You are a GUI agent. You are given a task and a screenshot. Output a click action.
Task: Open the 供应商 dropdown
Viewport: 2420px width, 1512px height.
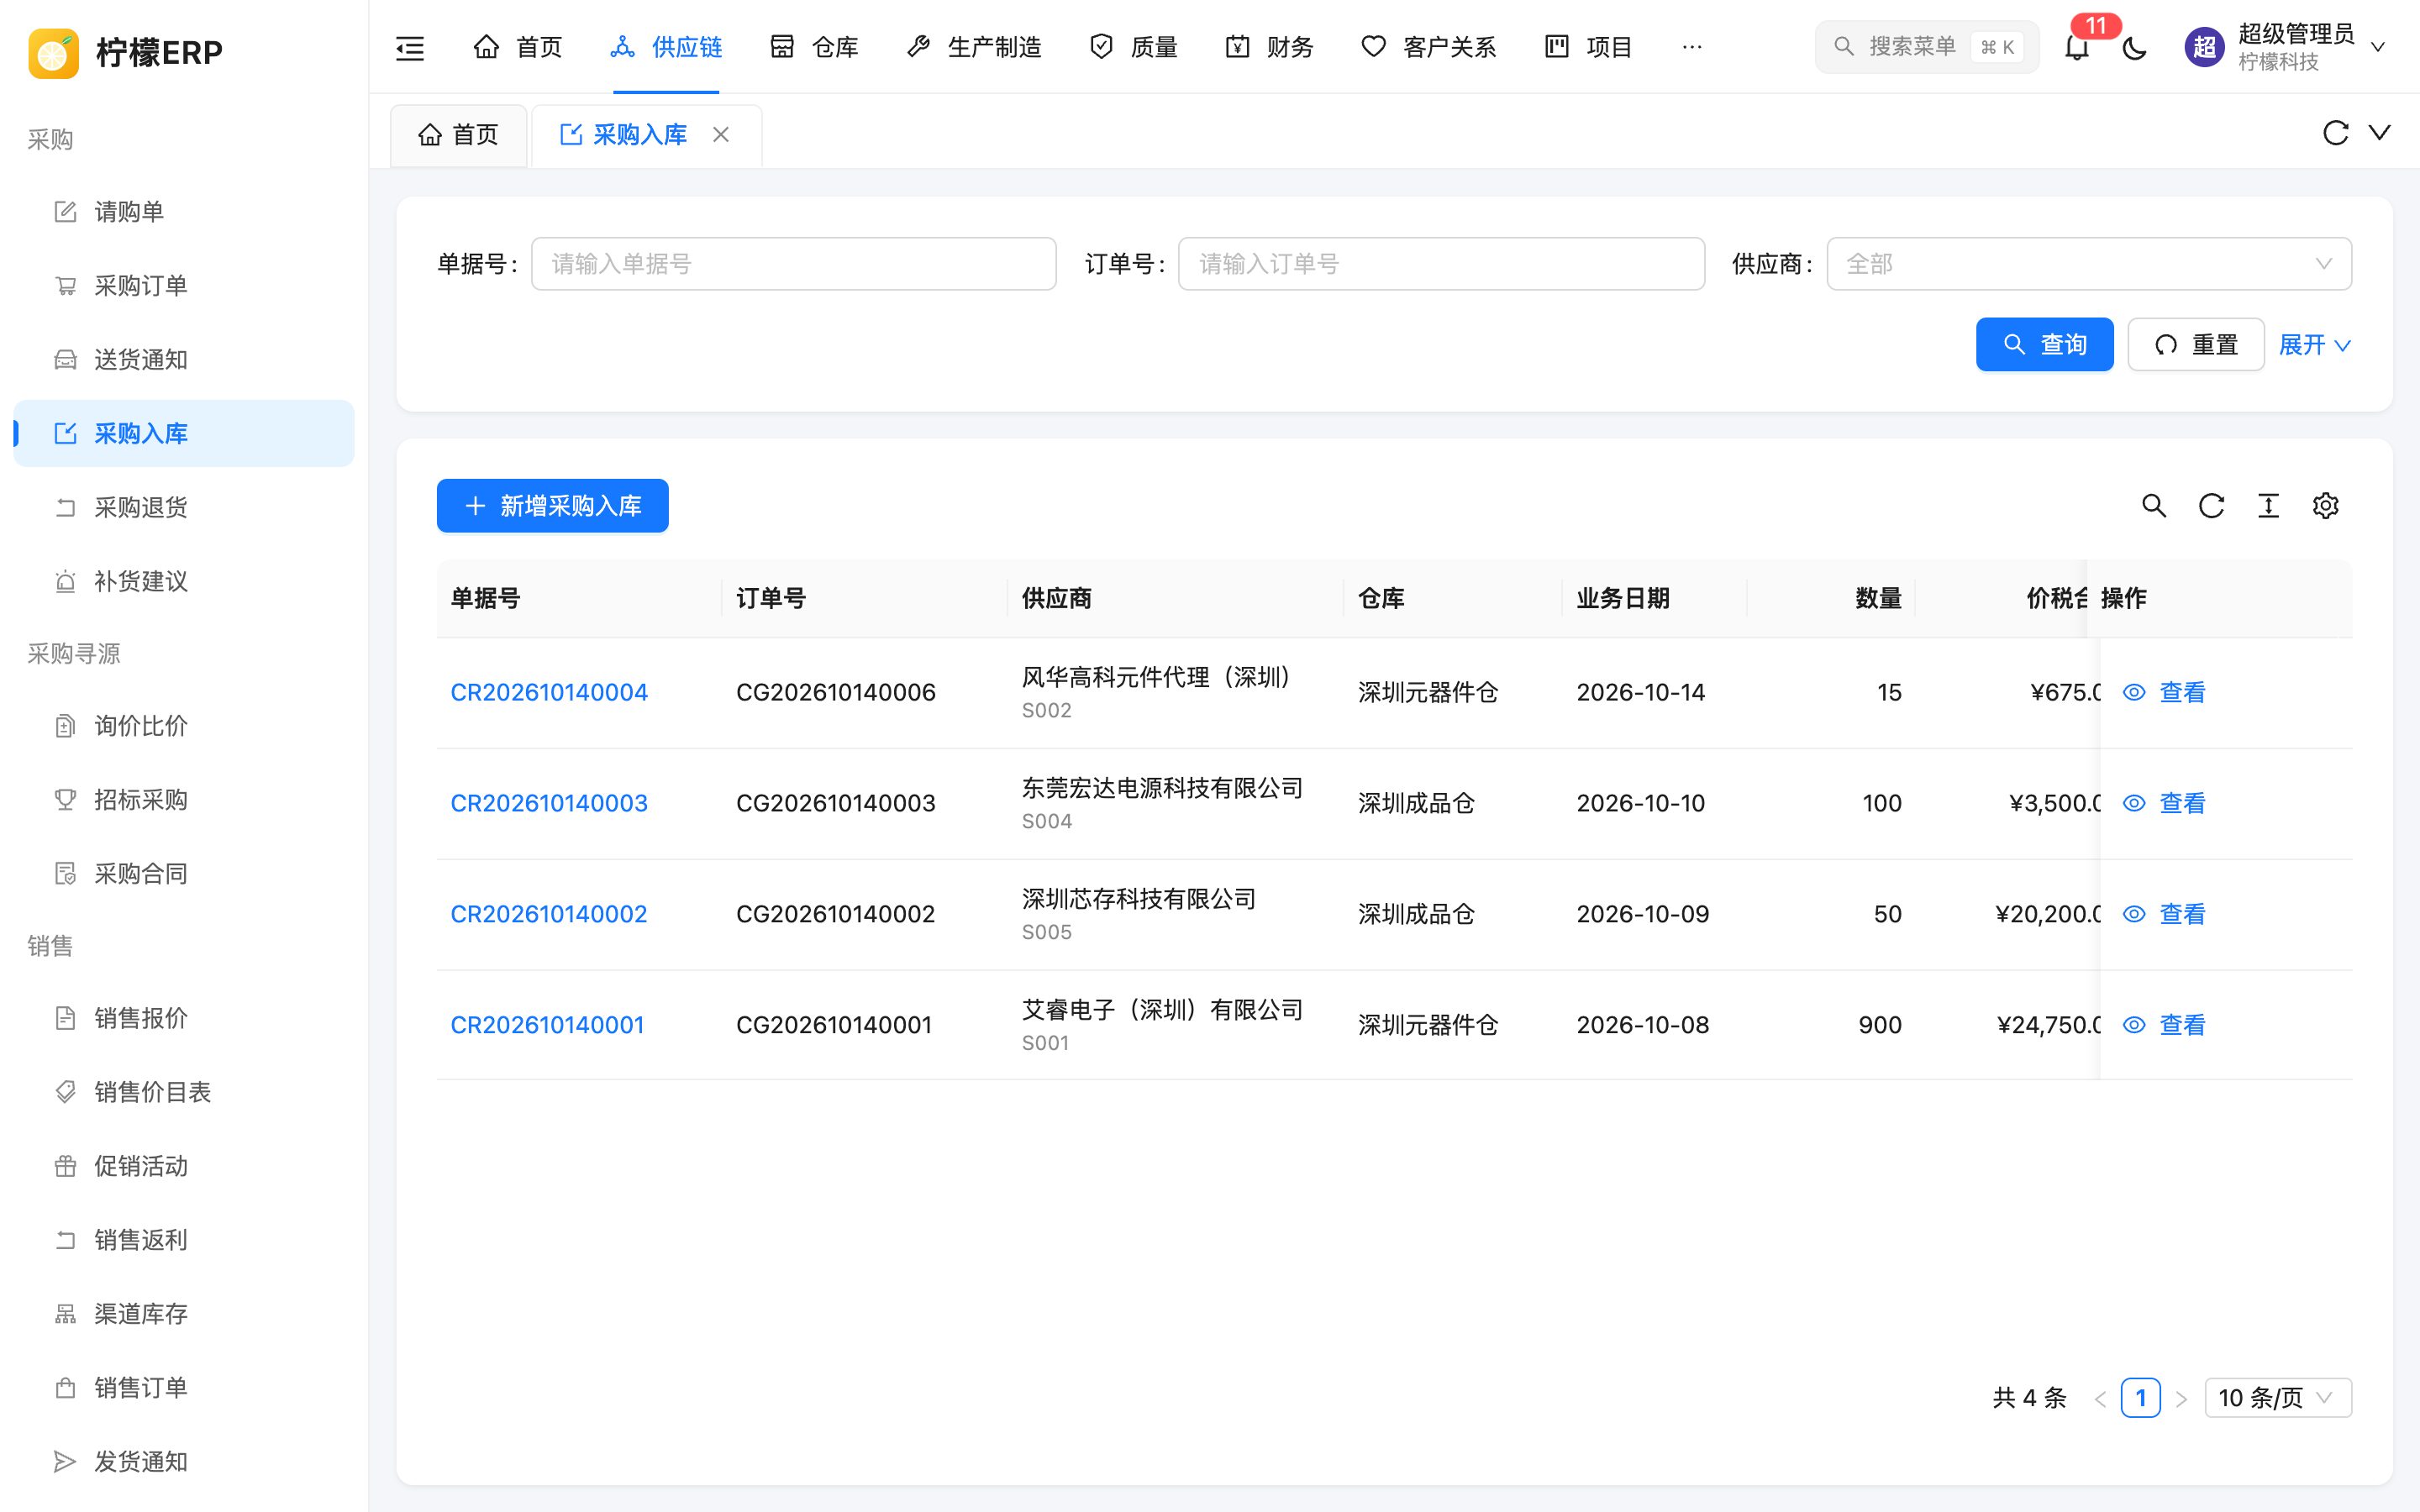[x=2089, y=264]
